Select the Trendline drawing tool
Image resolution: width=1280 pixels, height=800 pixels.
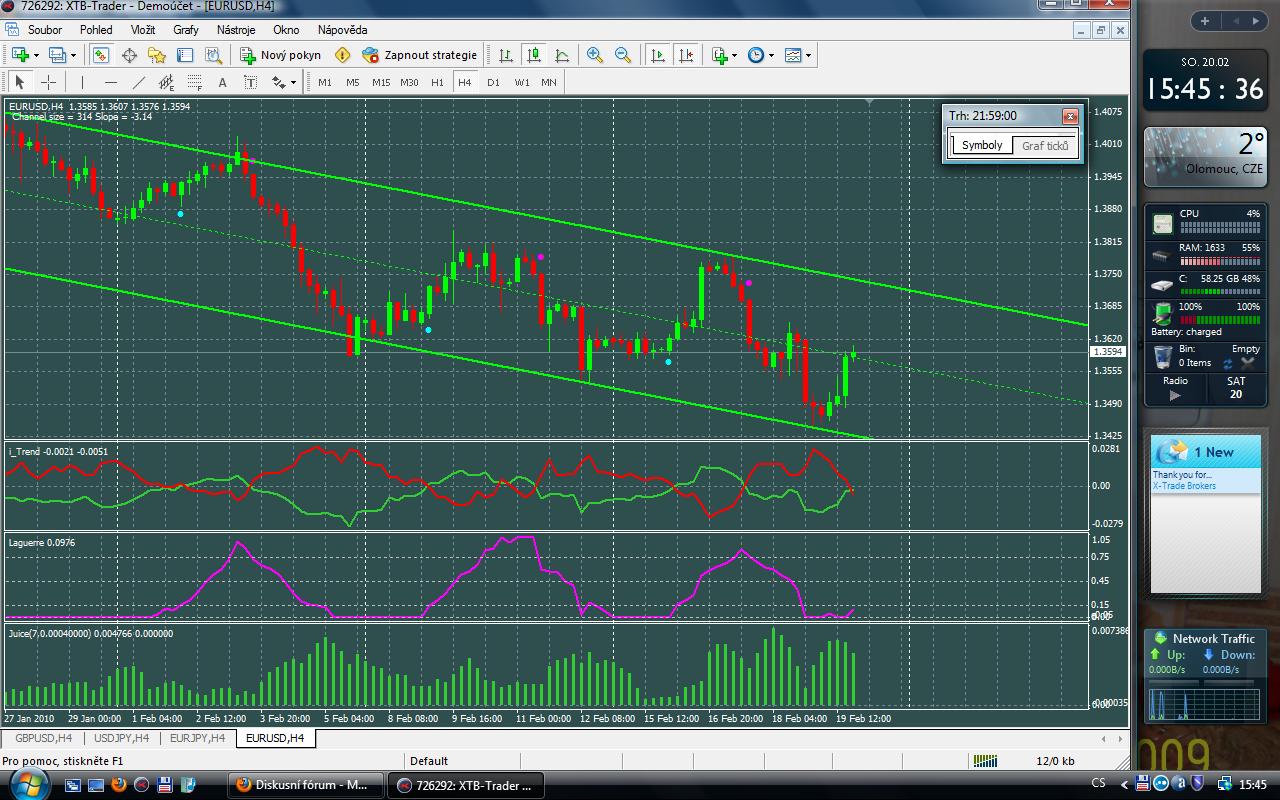[138, 82]
